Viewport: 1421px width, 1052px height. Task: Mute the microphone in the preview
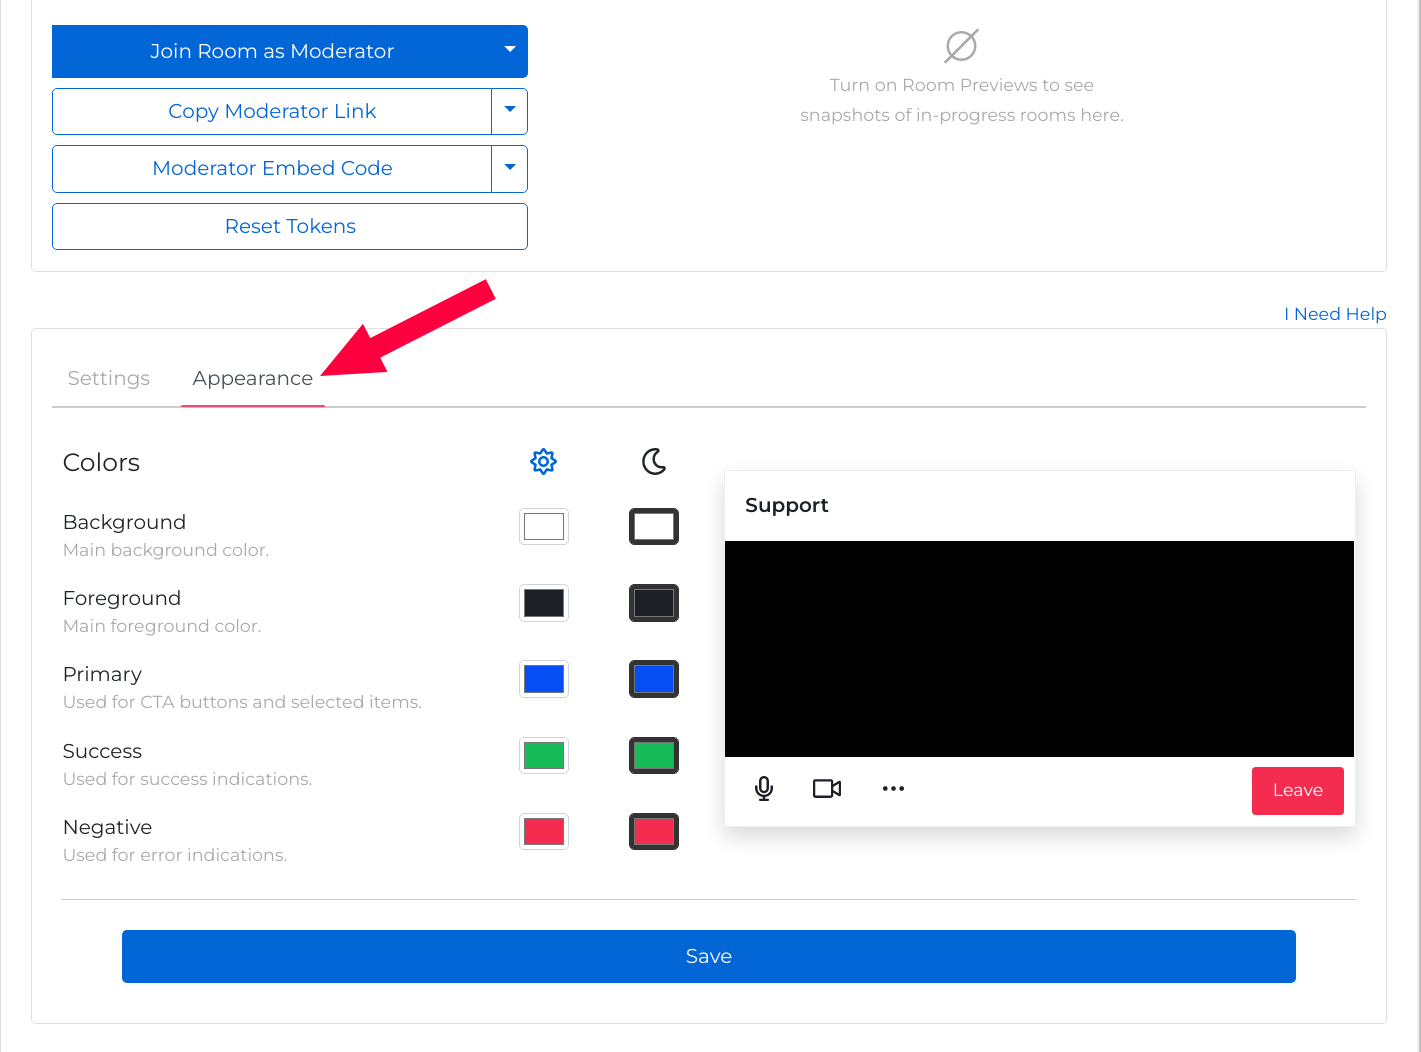coord(764,788)
